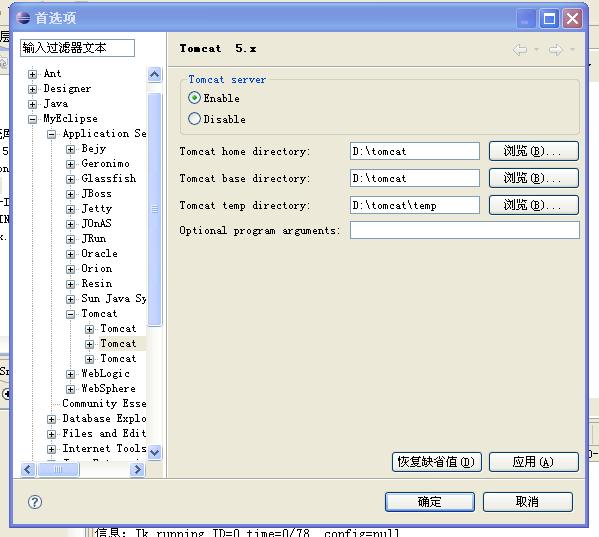
Task: Click the 应用 (A) apply button
Action: (534, 462)
